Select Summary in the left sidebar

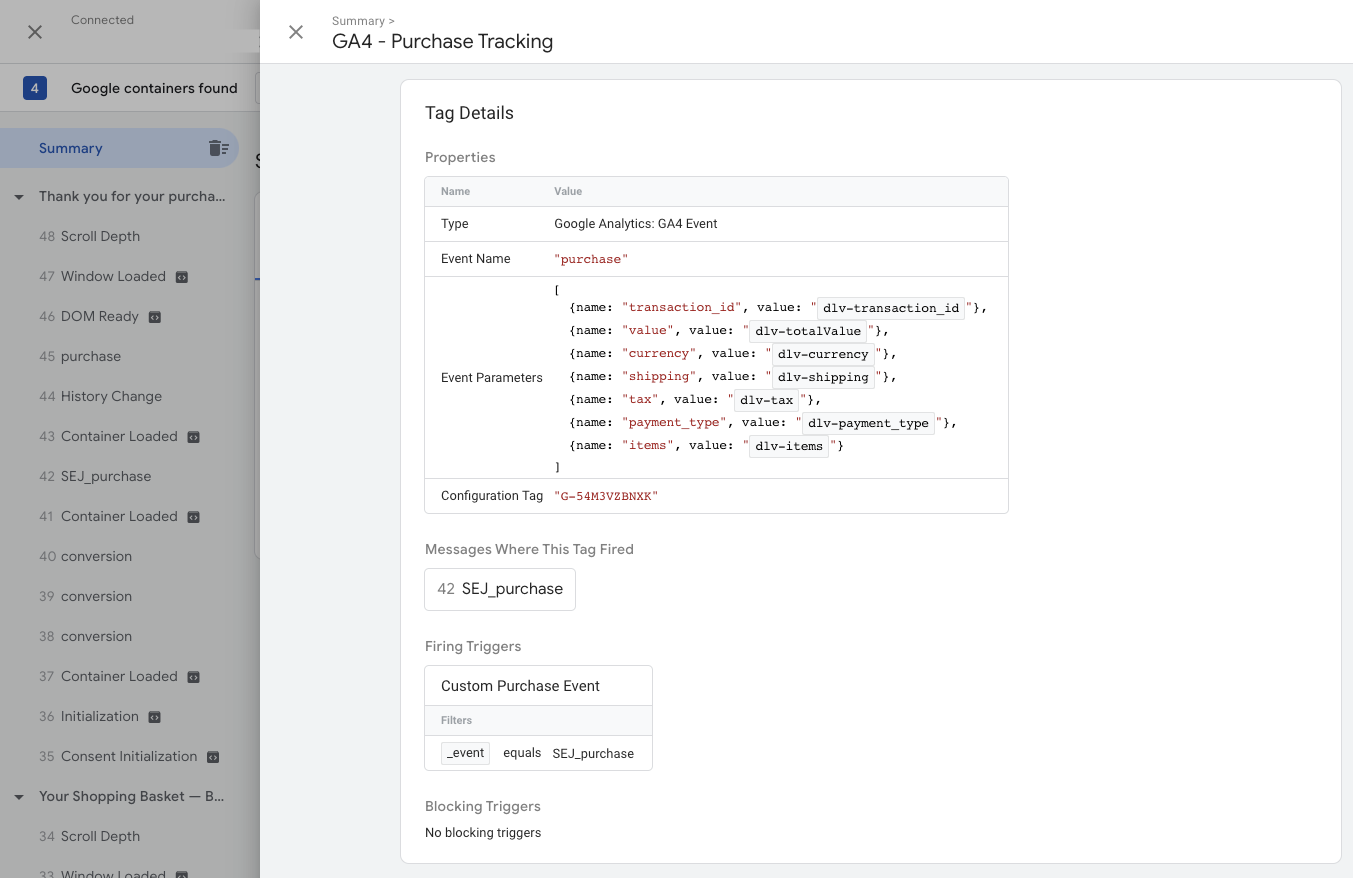pos(71,147)
